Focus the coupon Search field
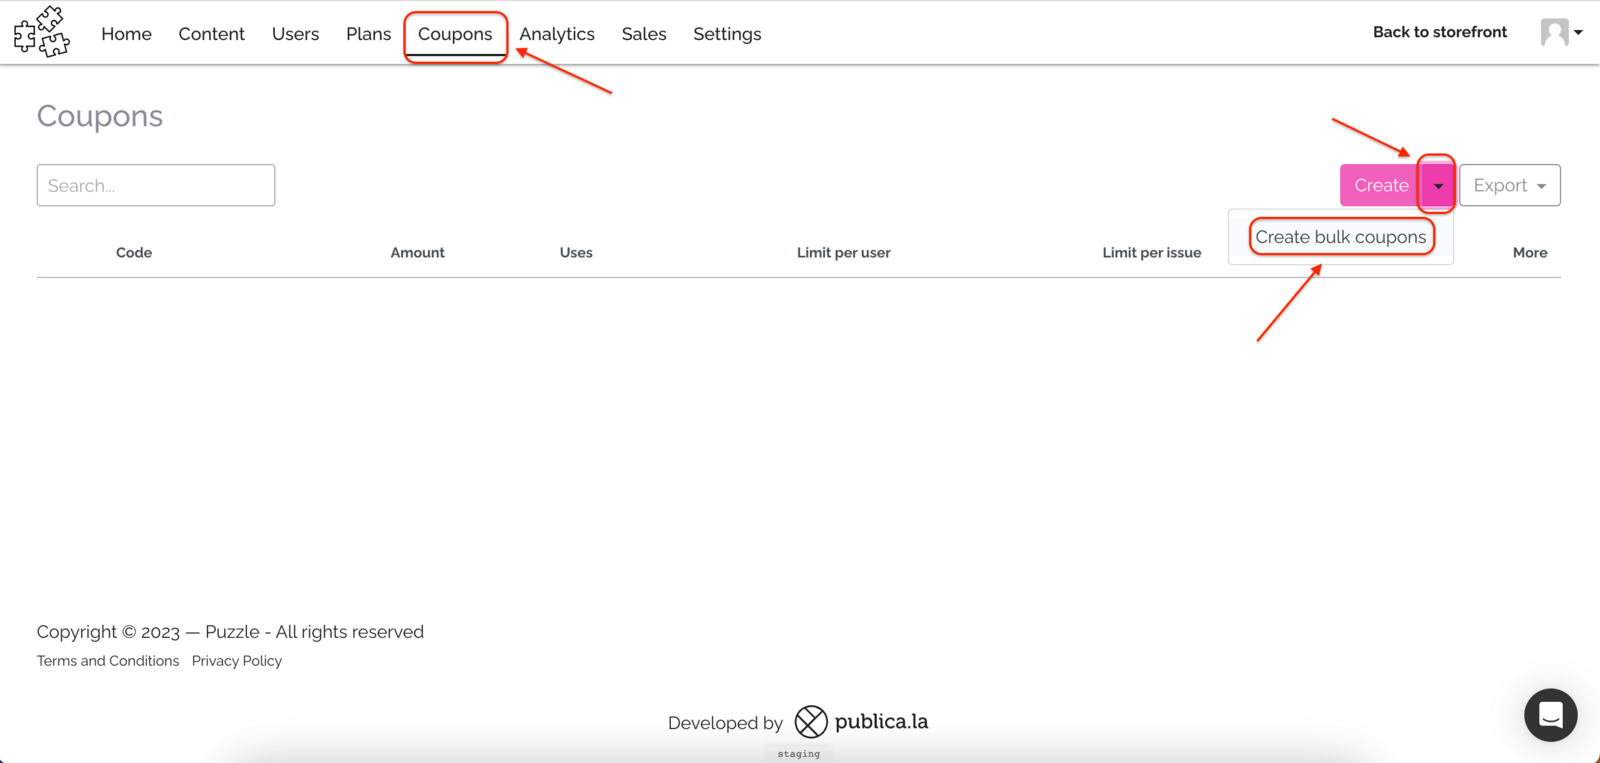Viewport: 1600px width, 763px height. tap(156, 185)
